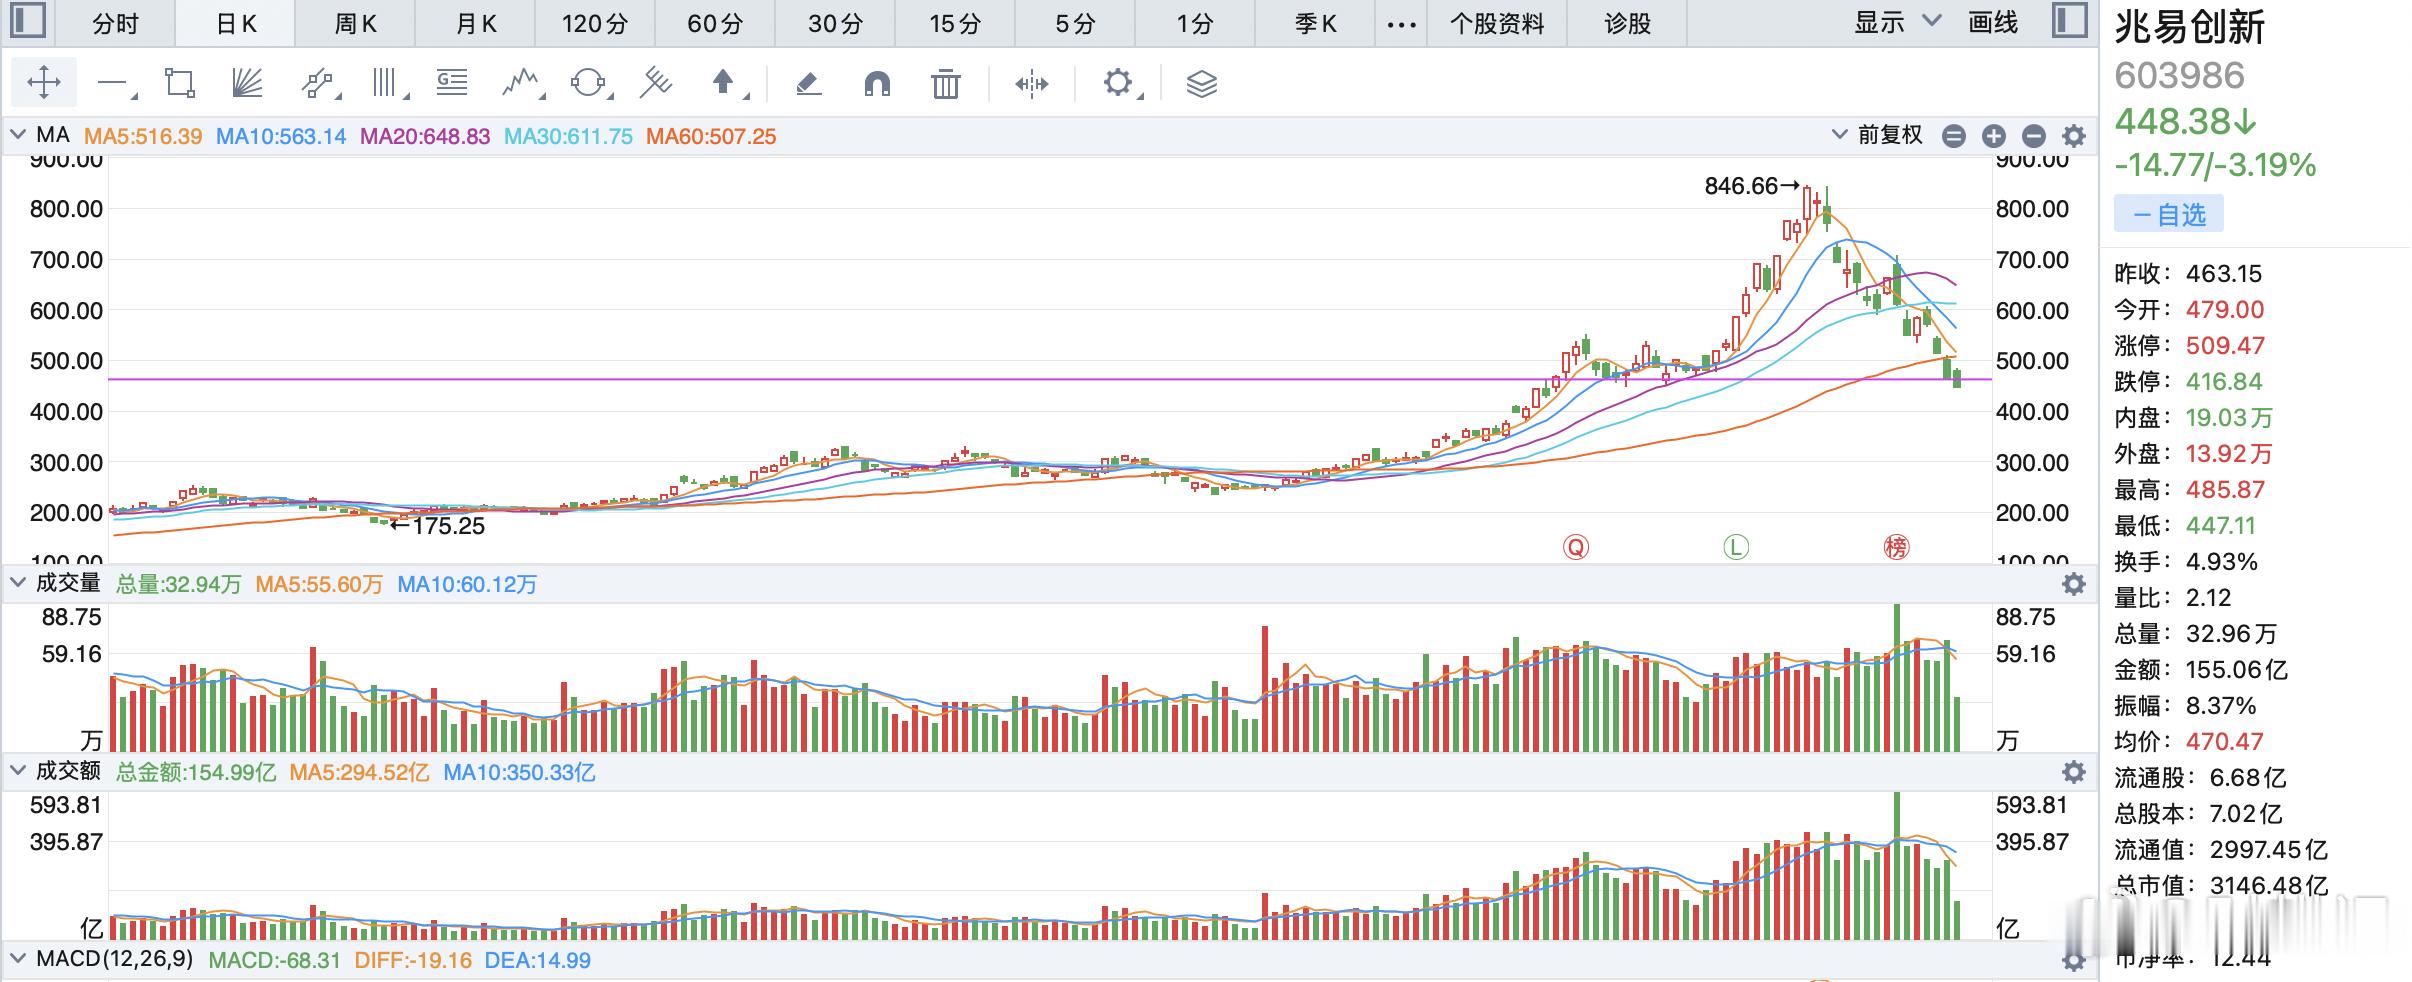Remove 兆易创新 from 自选 watchlist
The height and width of the screenshot is (982, 2412).
2169,215
